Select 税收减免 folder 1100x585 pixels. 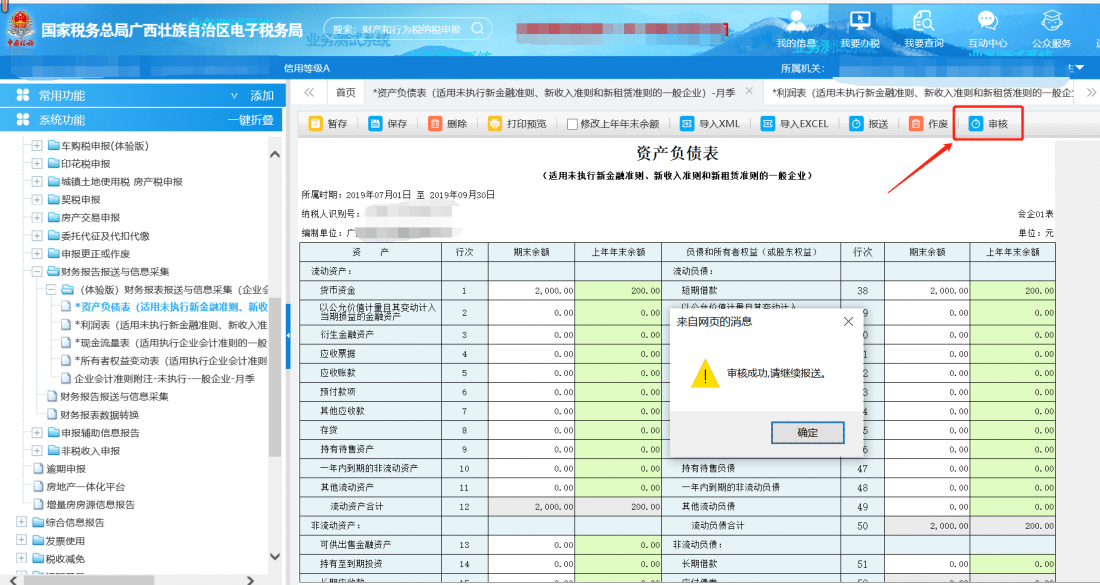coord(59,559)
